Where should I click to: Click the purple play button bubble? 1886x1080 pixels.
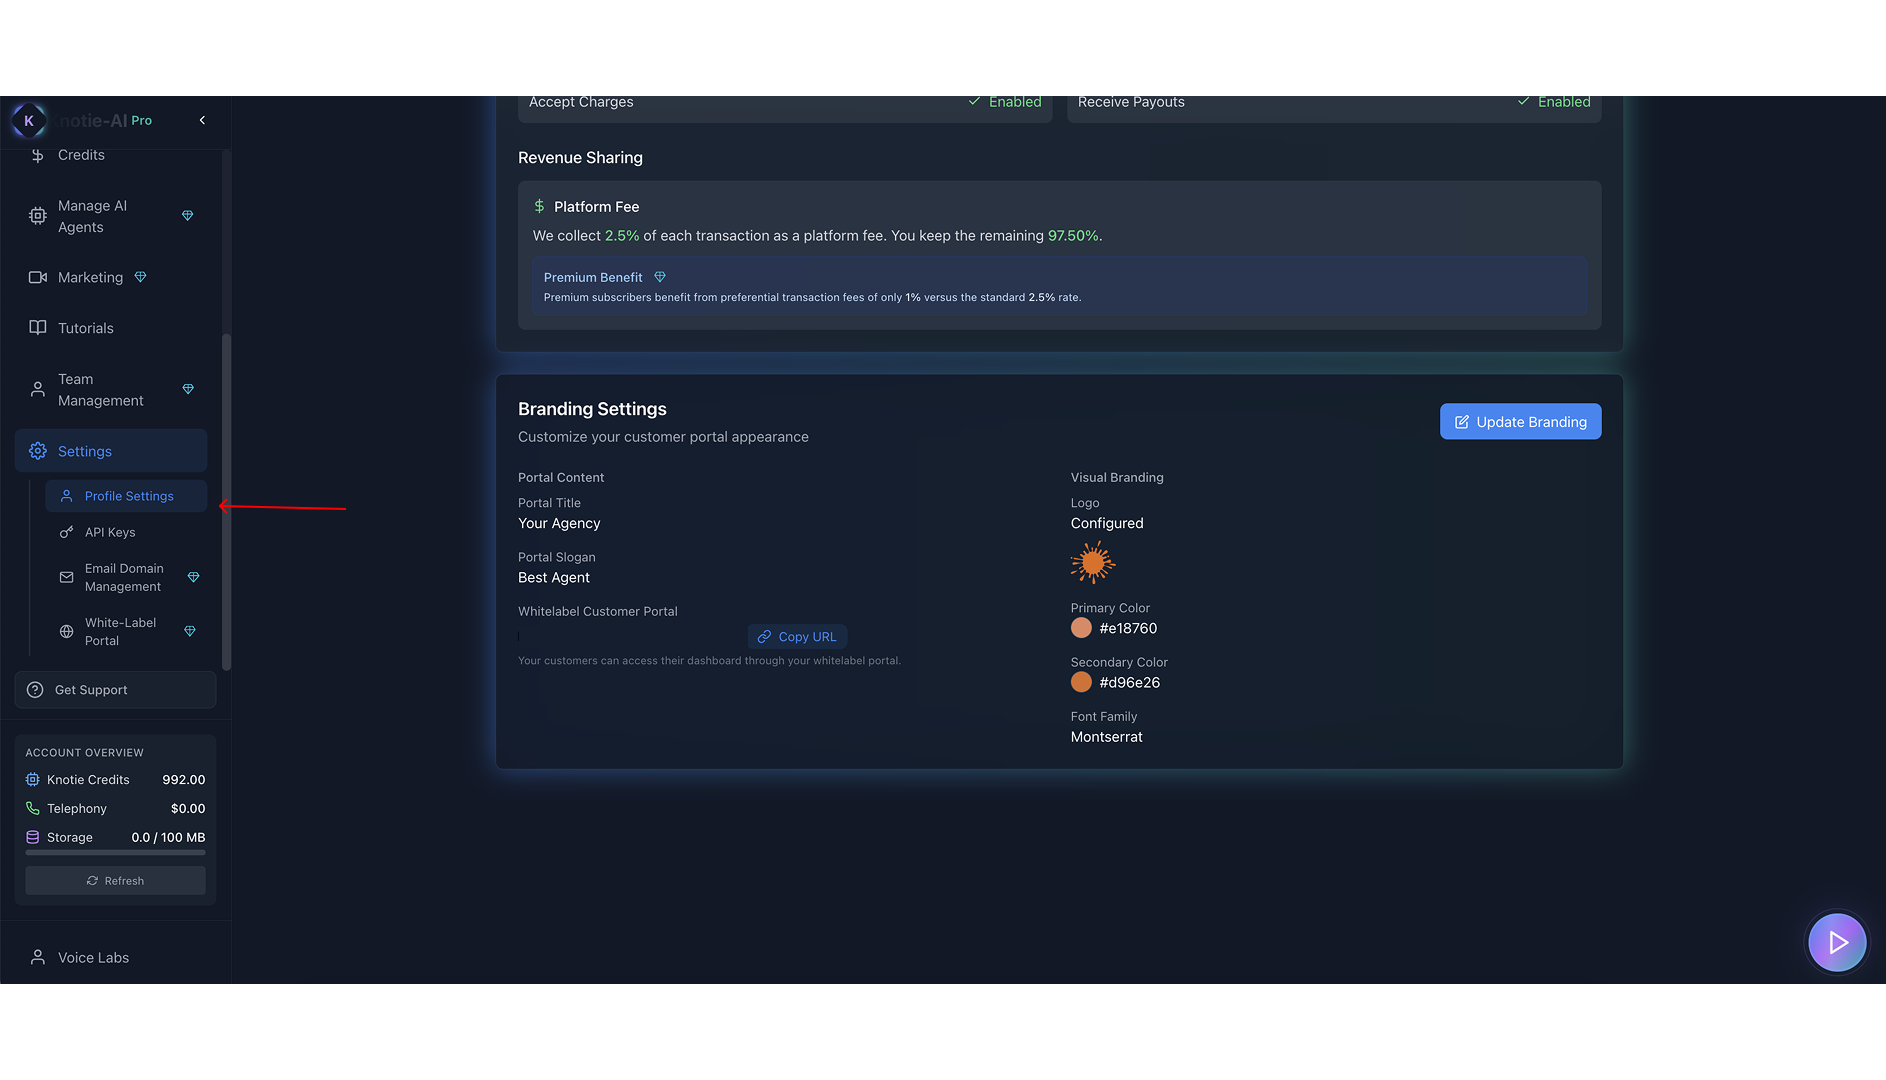(x=1837, y=942)
